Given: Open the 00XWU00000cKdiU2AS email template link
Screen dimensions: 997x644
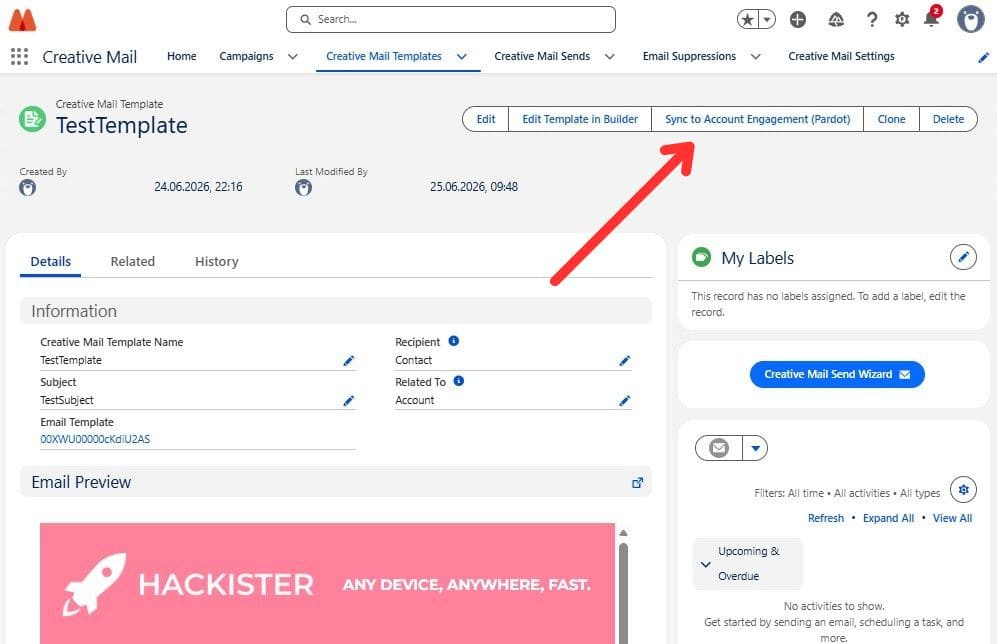Looking at the screenshot, I should click(95, 439).
